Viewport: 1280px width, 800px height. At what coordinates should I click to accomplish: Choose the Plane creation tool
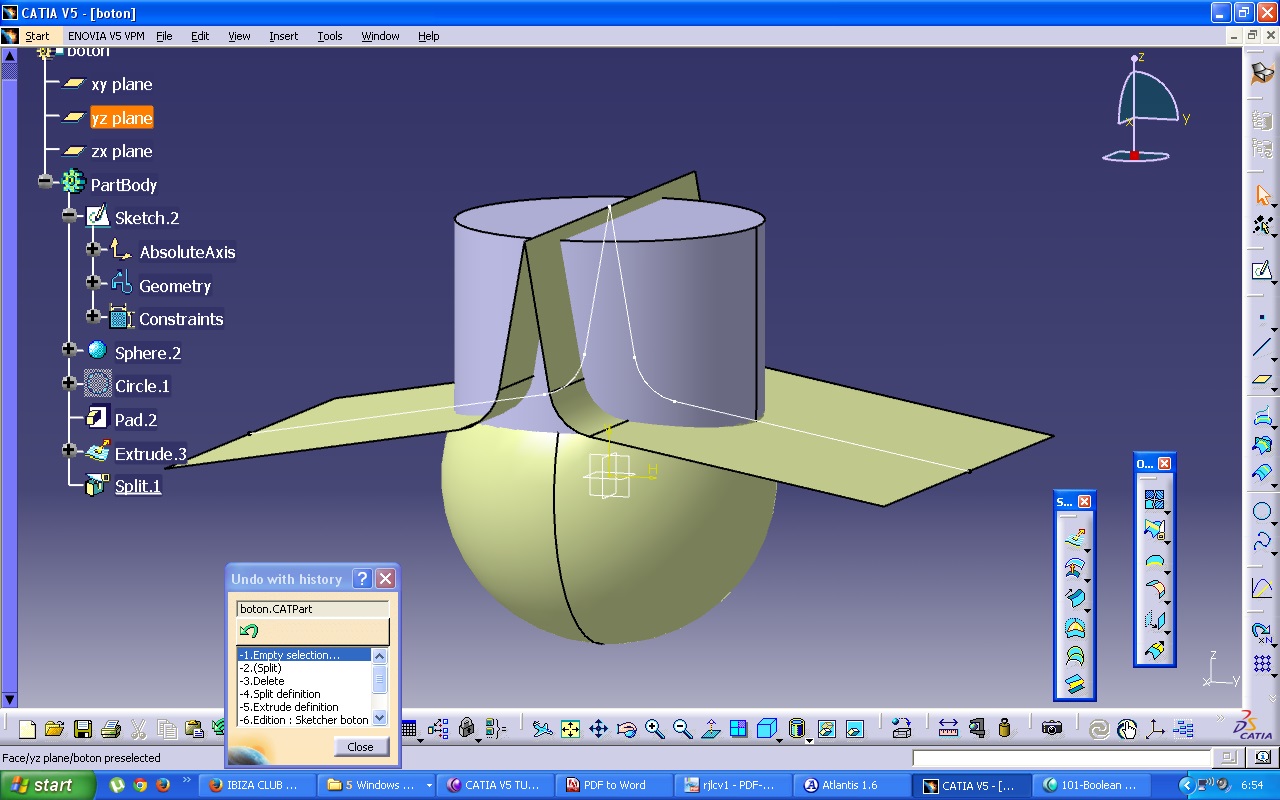coord(1262,380)
